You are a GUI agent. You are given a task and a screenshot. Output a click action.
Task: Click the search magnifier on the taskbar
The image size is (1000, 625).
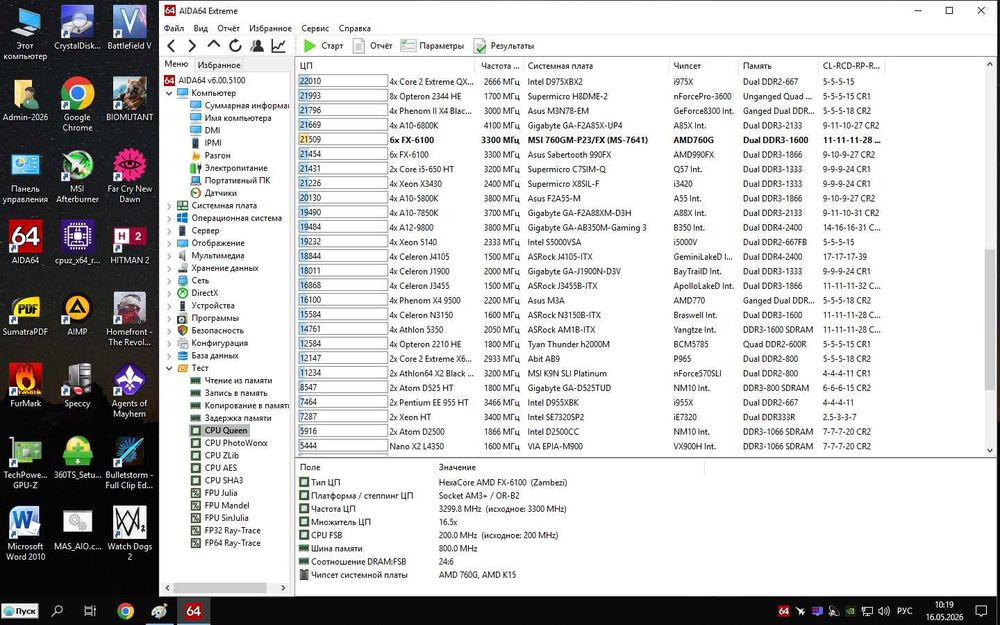click(x=57, y=611)
